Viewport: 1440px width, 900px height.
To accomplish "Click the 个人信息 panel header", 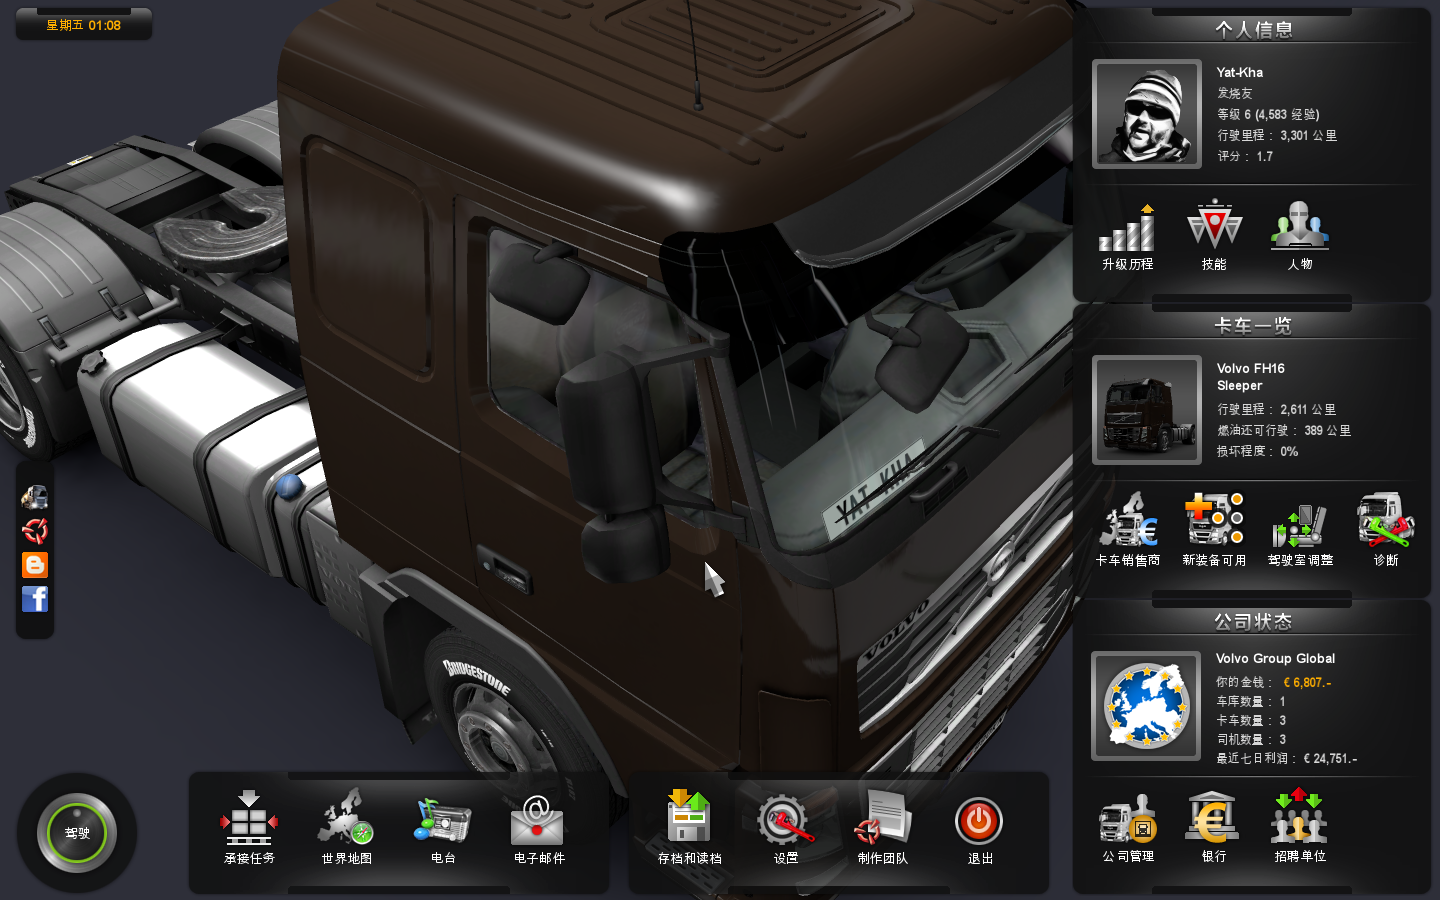I will 1253,30.
